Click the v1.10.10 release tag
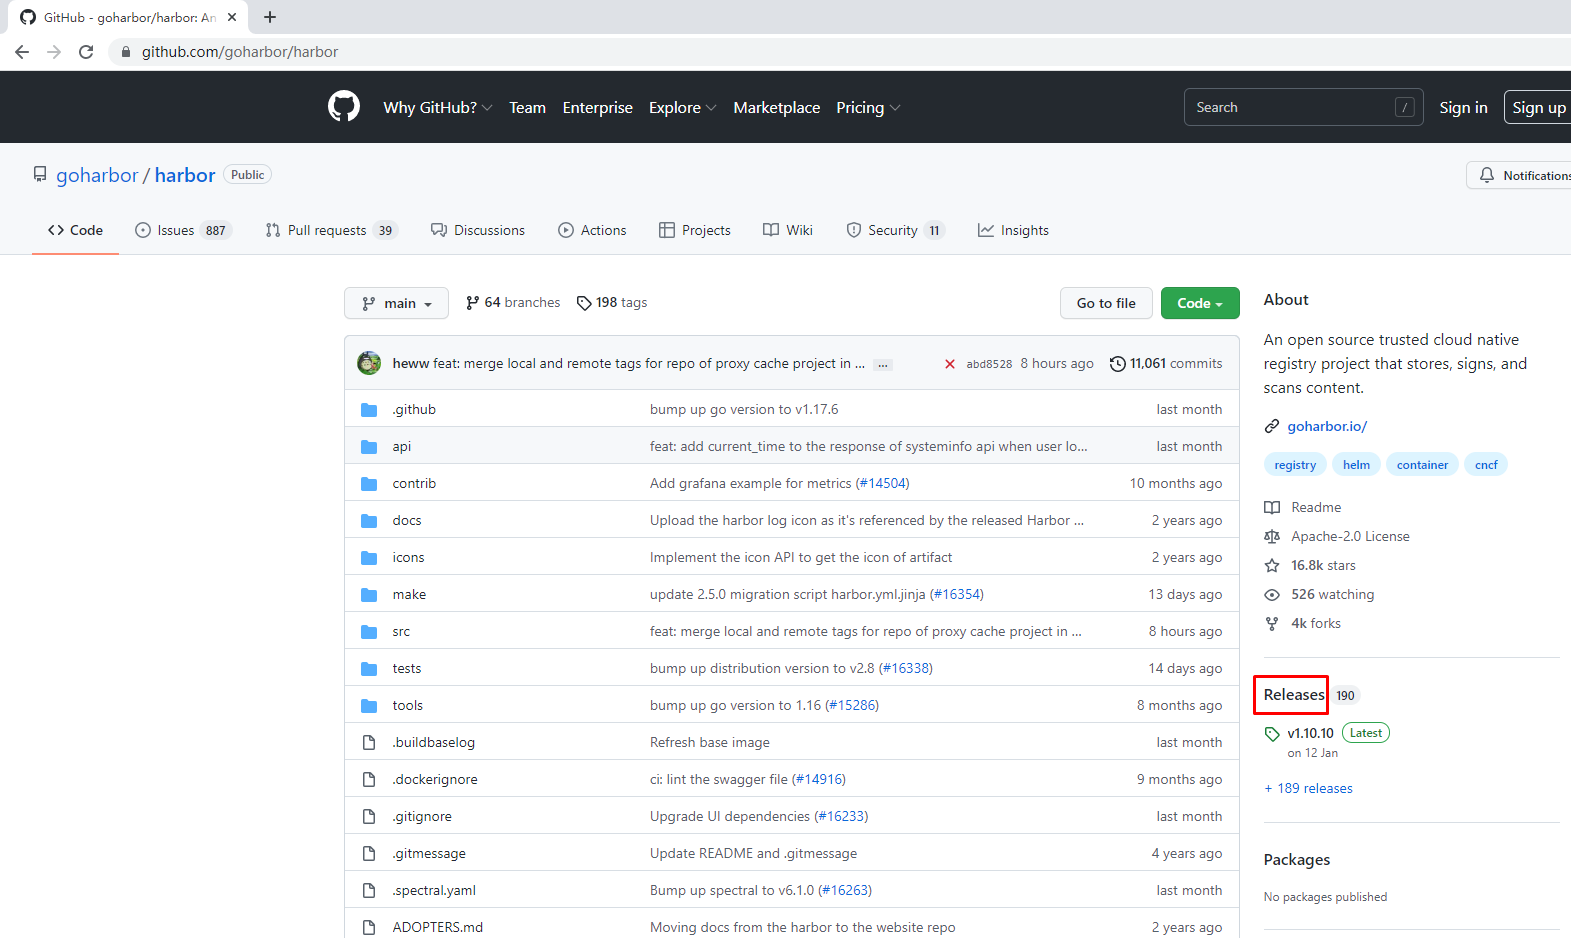 tap(1310, 733)
